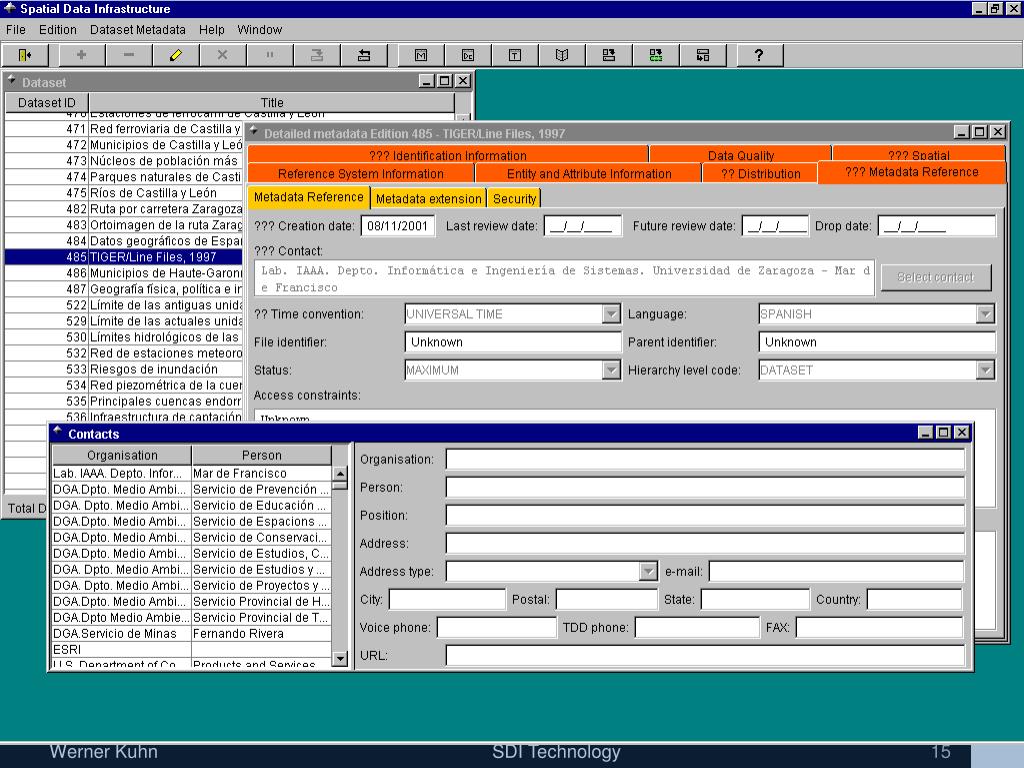The height and width of the screenshot is (768, 1024).
Task: Select Servicio de Educación contact row
Action: coord(191,505)
